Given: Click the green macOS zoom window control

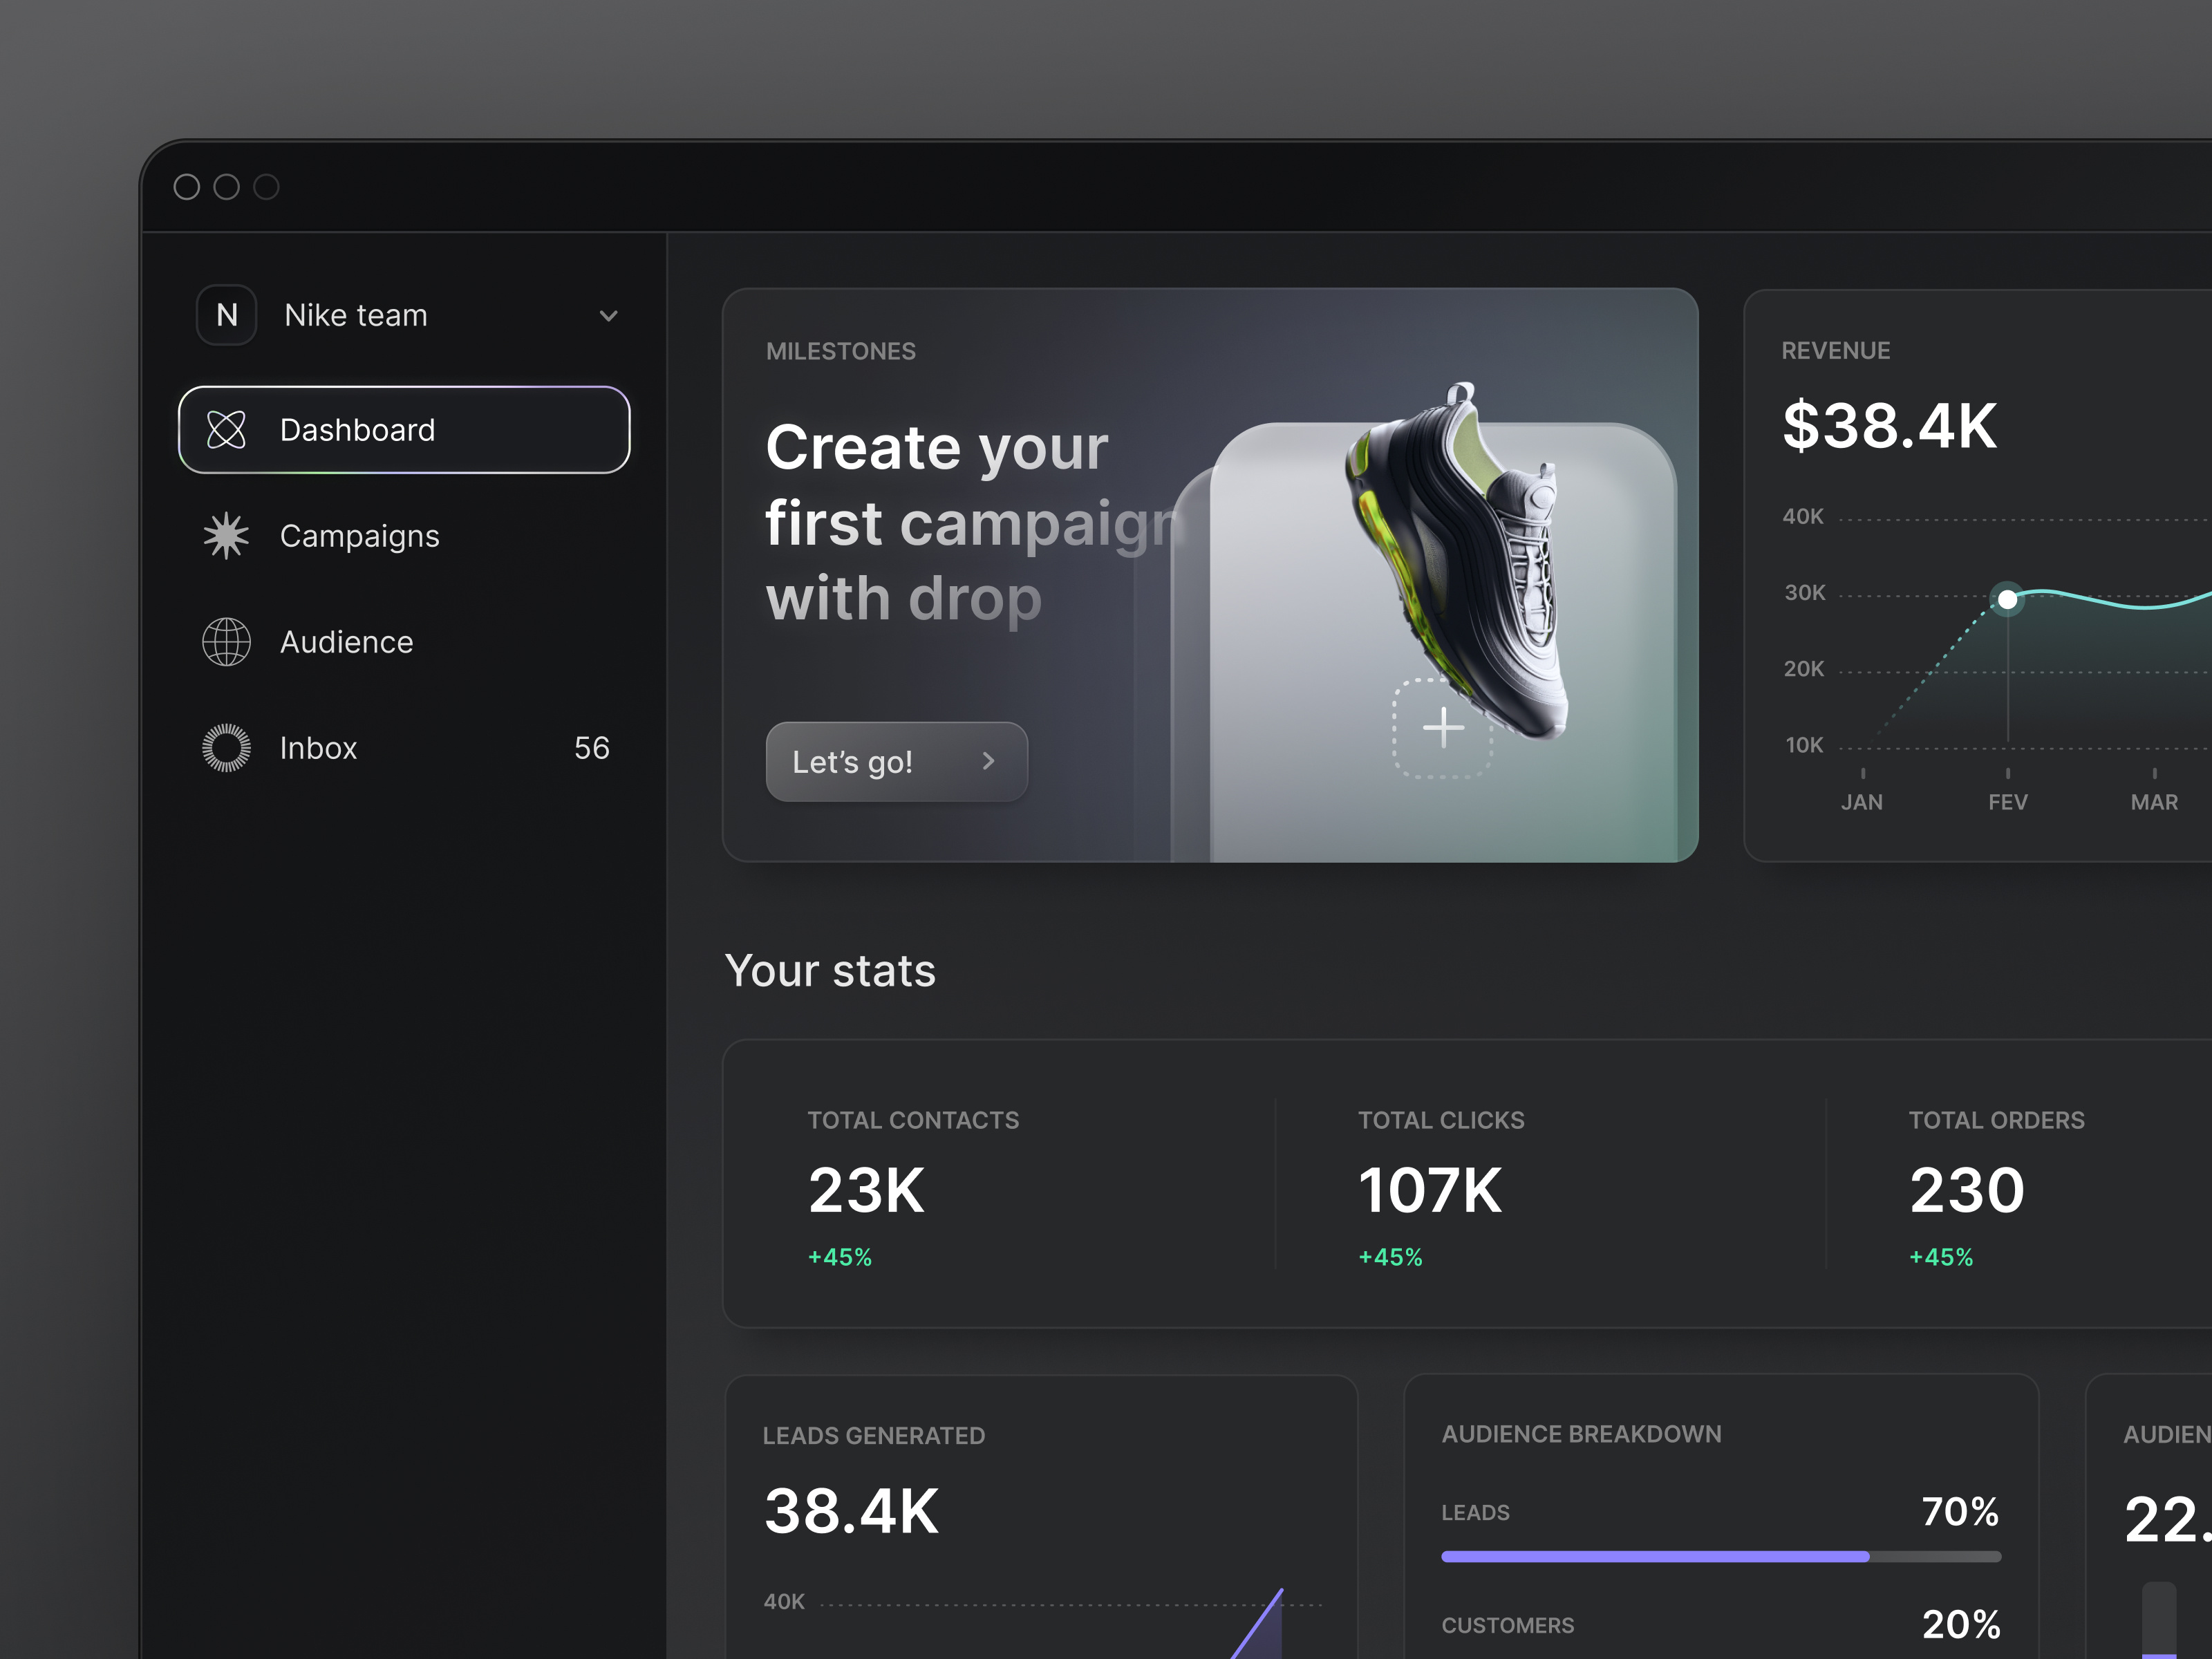Looking at the screenshot, I should click(267, 187).
